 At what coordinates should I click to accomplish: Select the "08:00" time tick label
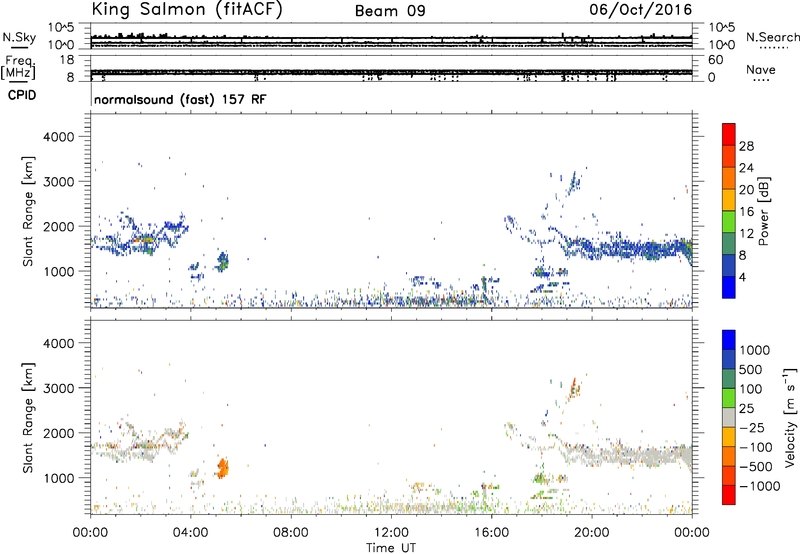click(x=291, y=533)
